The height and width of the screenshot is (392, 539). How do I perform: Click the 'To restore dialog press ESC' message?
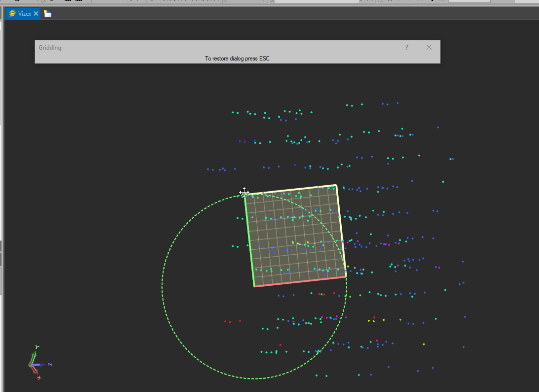237,58
